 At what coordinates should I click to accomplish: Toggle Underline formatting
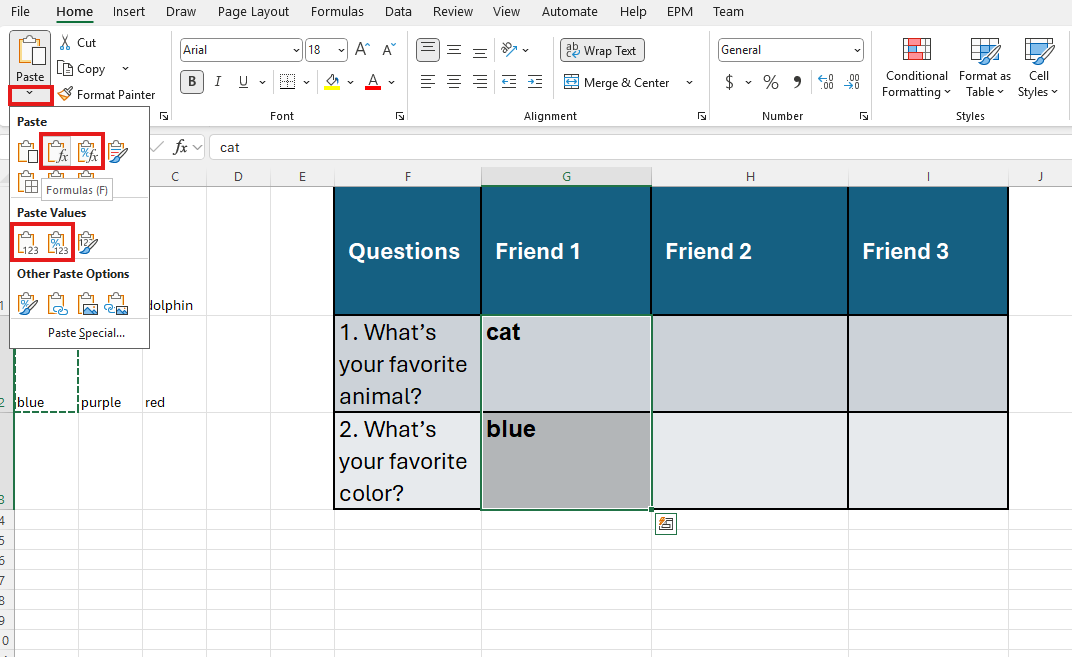[243, 82]
